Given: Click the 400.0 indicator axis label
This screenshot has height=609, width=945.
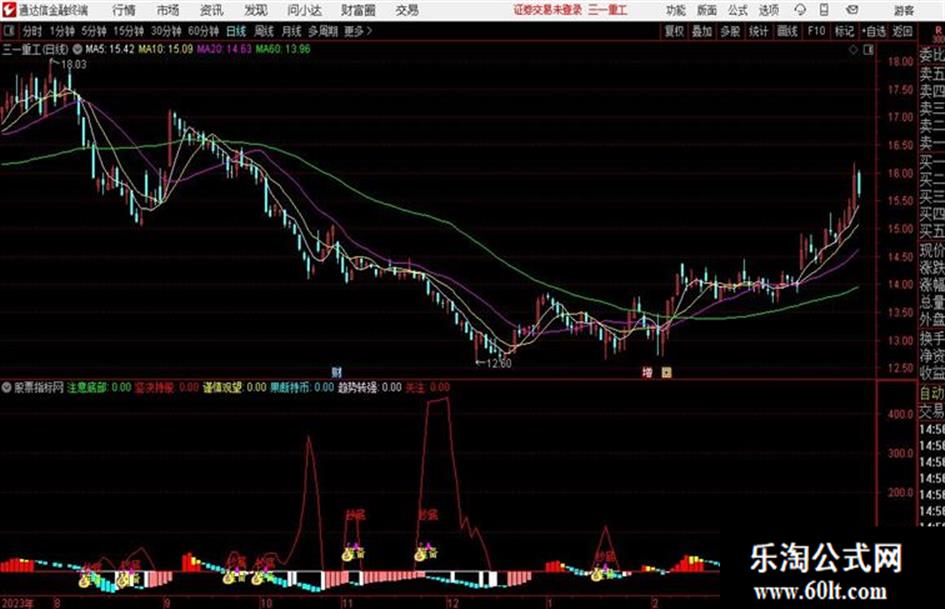Looking at the screenshot, I should [900, 414].
